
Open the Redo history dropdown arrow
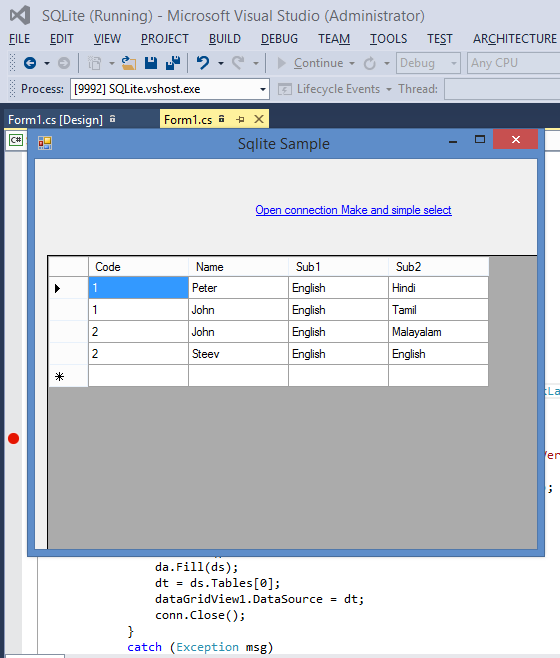256,63
